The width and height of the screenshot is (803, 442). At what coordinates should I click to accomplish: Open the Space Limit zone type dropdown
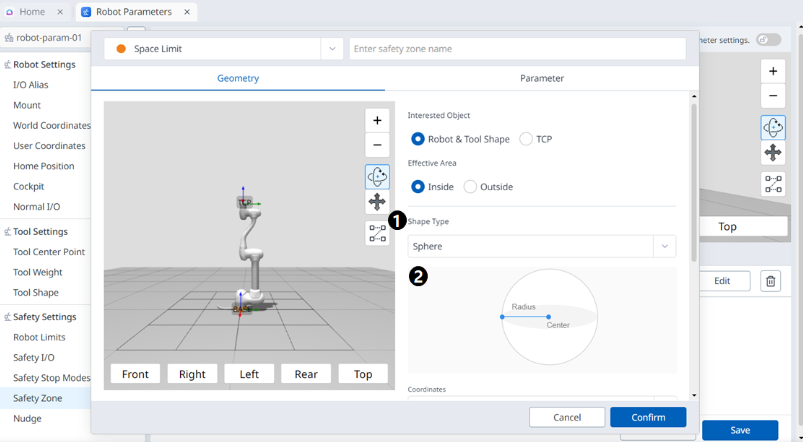point(332,49)
